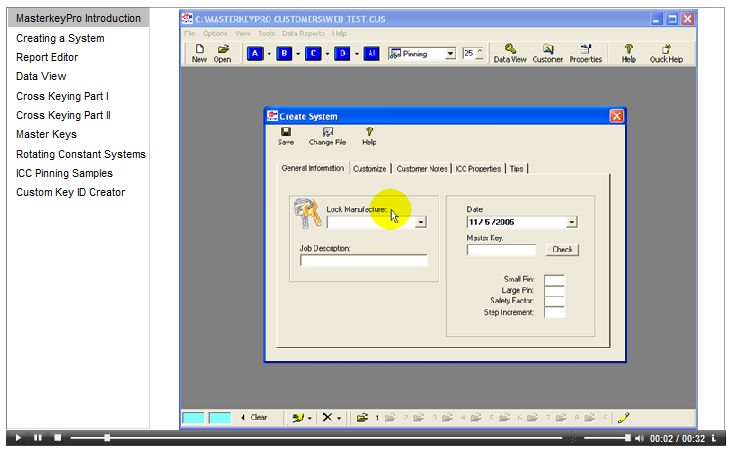Click folder icon 1 in bottom toolbar
Image resolution: width=733 pixels, height=449 pixels.
(362, 418)
